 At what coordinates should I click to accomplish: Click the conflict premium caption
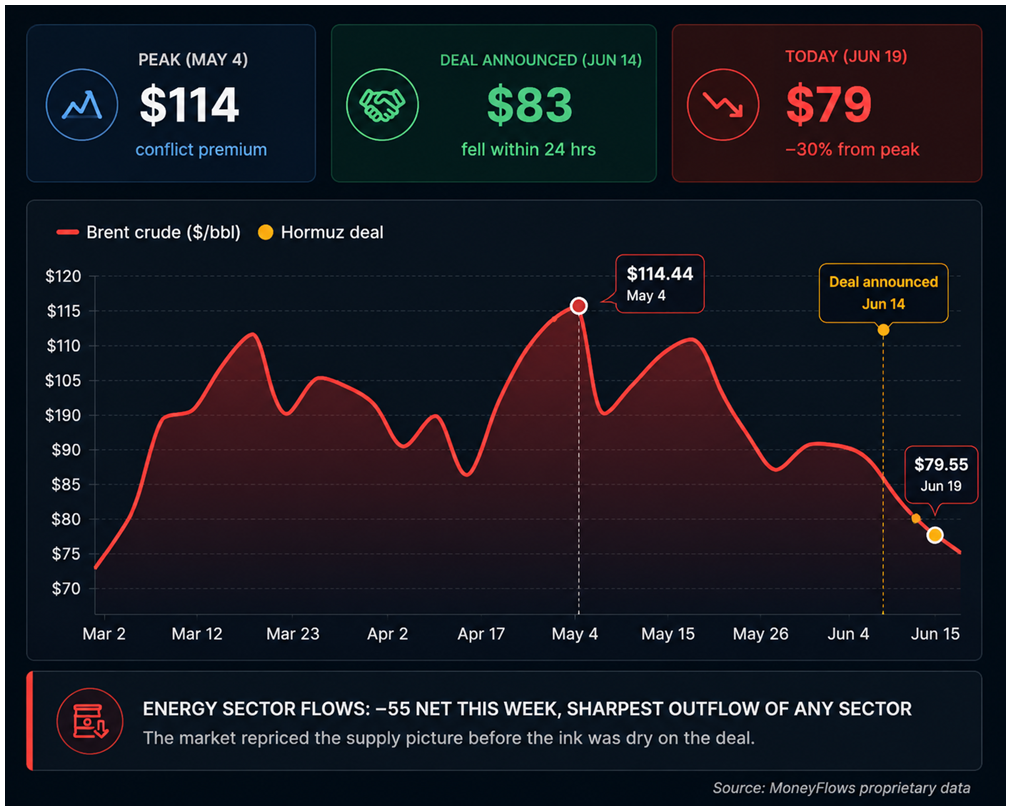[201, 149]
